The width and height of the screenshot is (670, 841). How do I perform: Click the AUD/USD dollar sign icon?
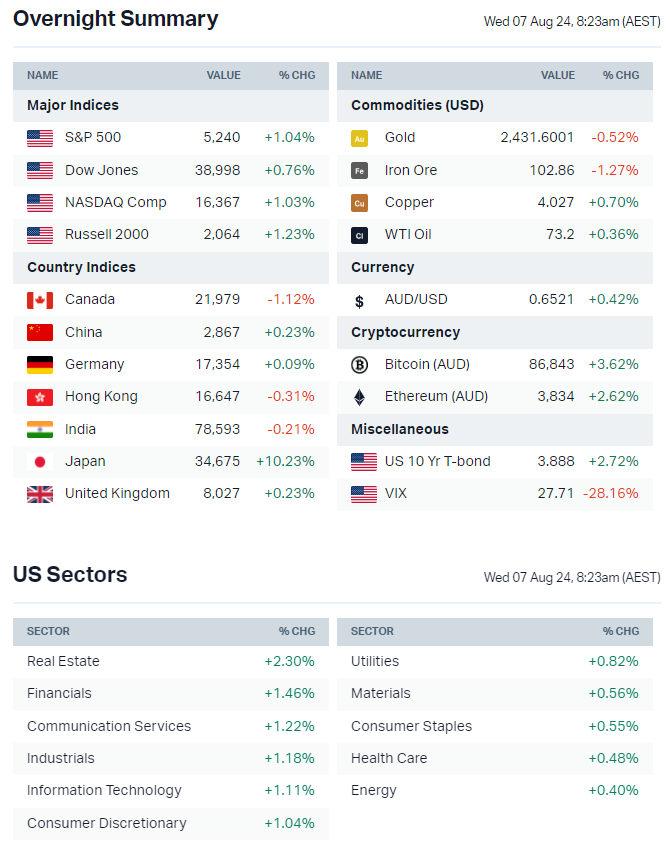point(360,300)
